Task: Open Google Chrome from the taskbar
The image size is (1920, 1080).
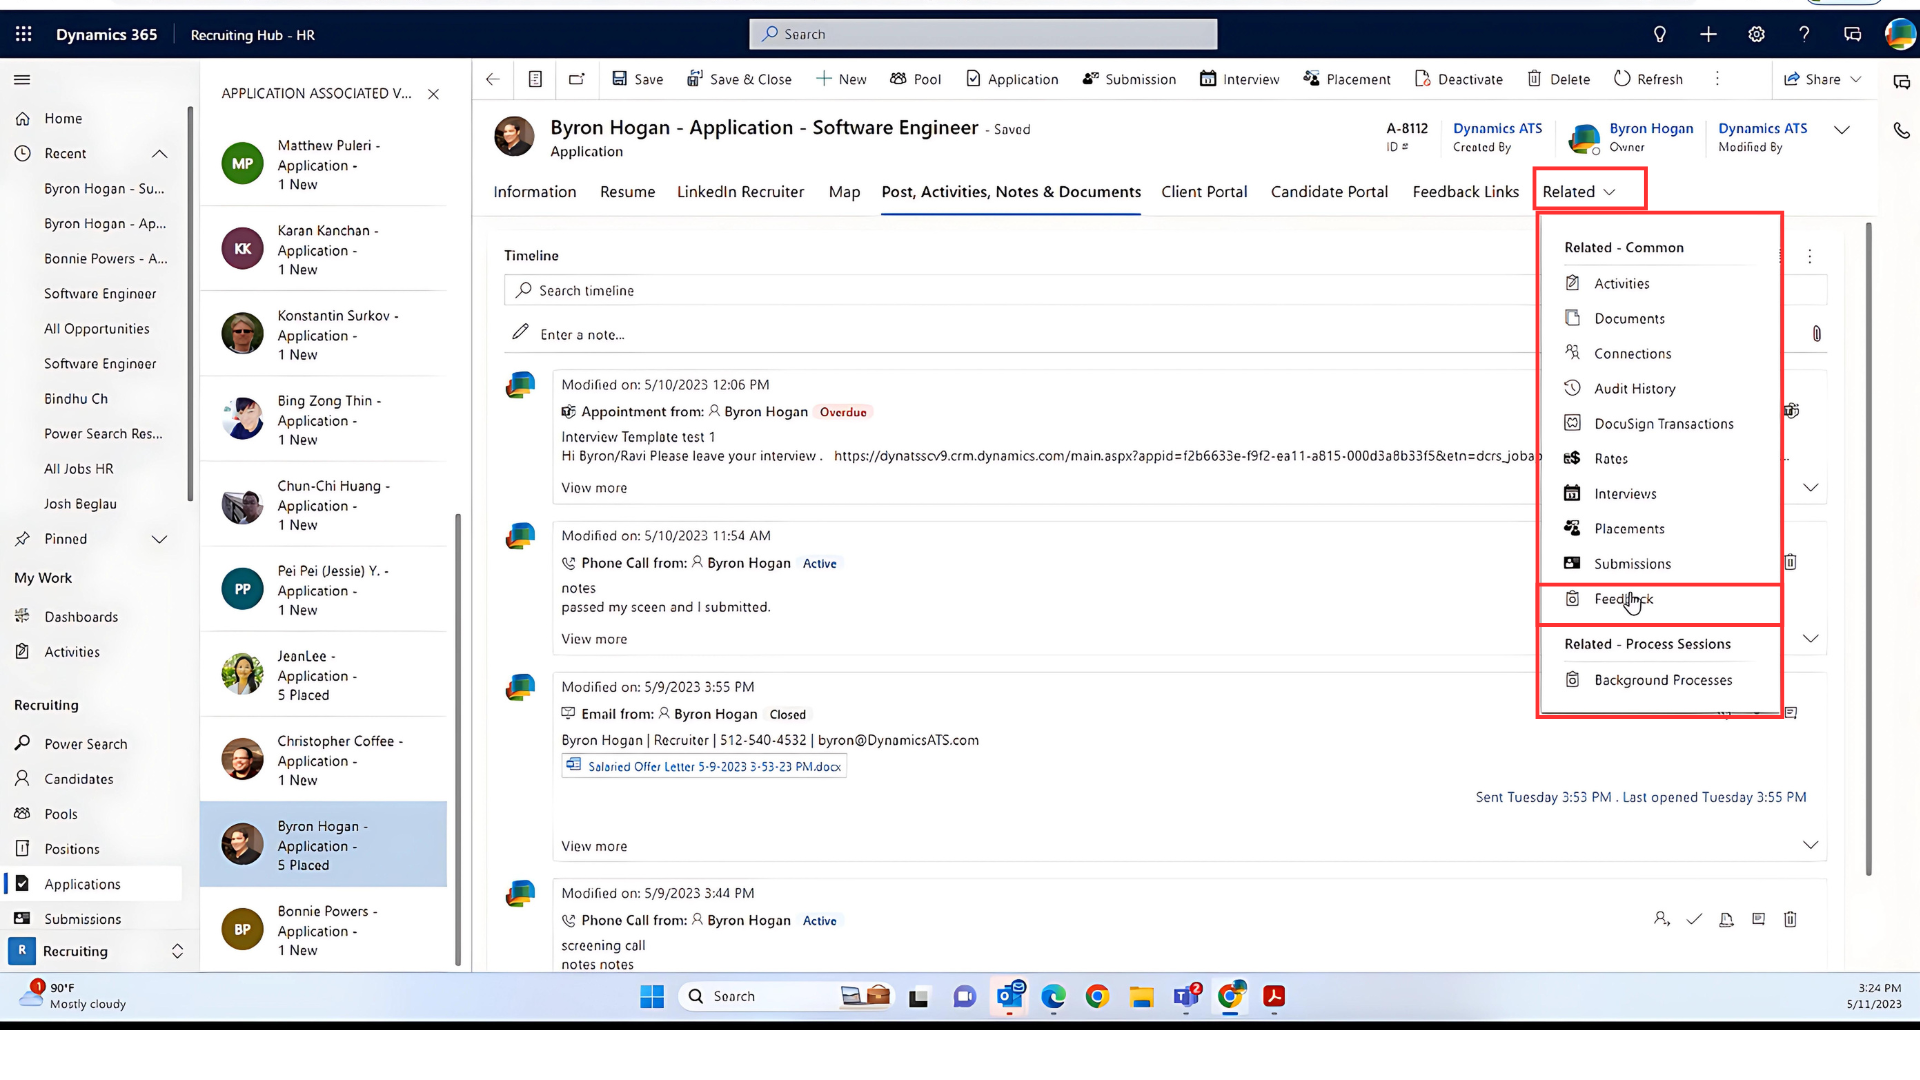Action: (x=1097, y=996)
